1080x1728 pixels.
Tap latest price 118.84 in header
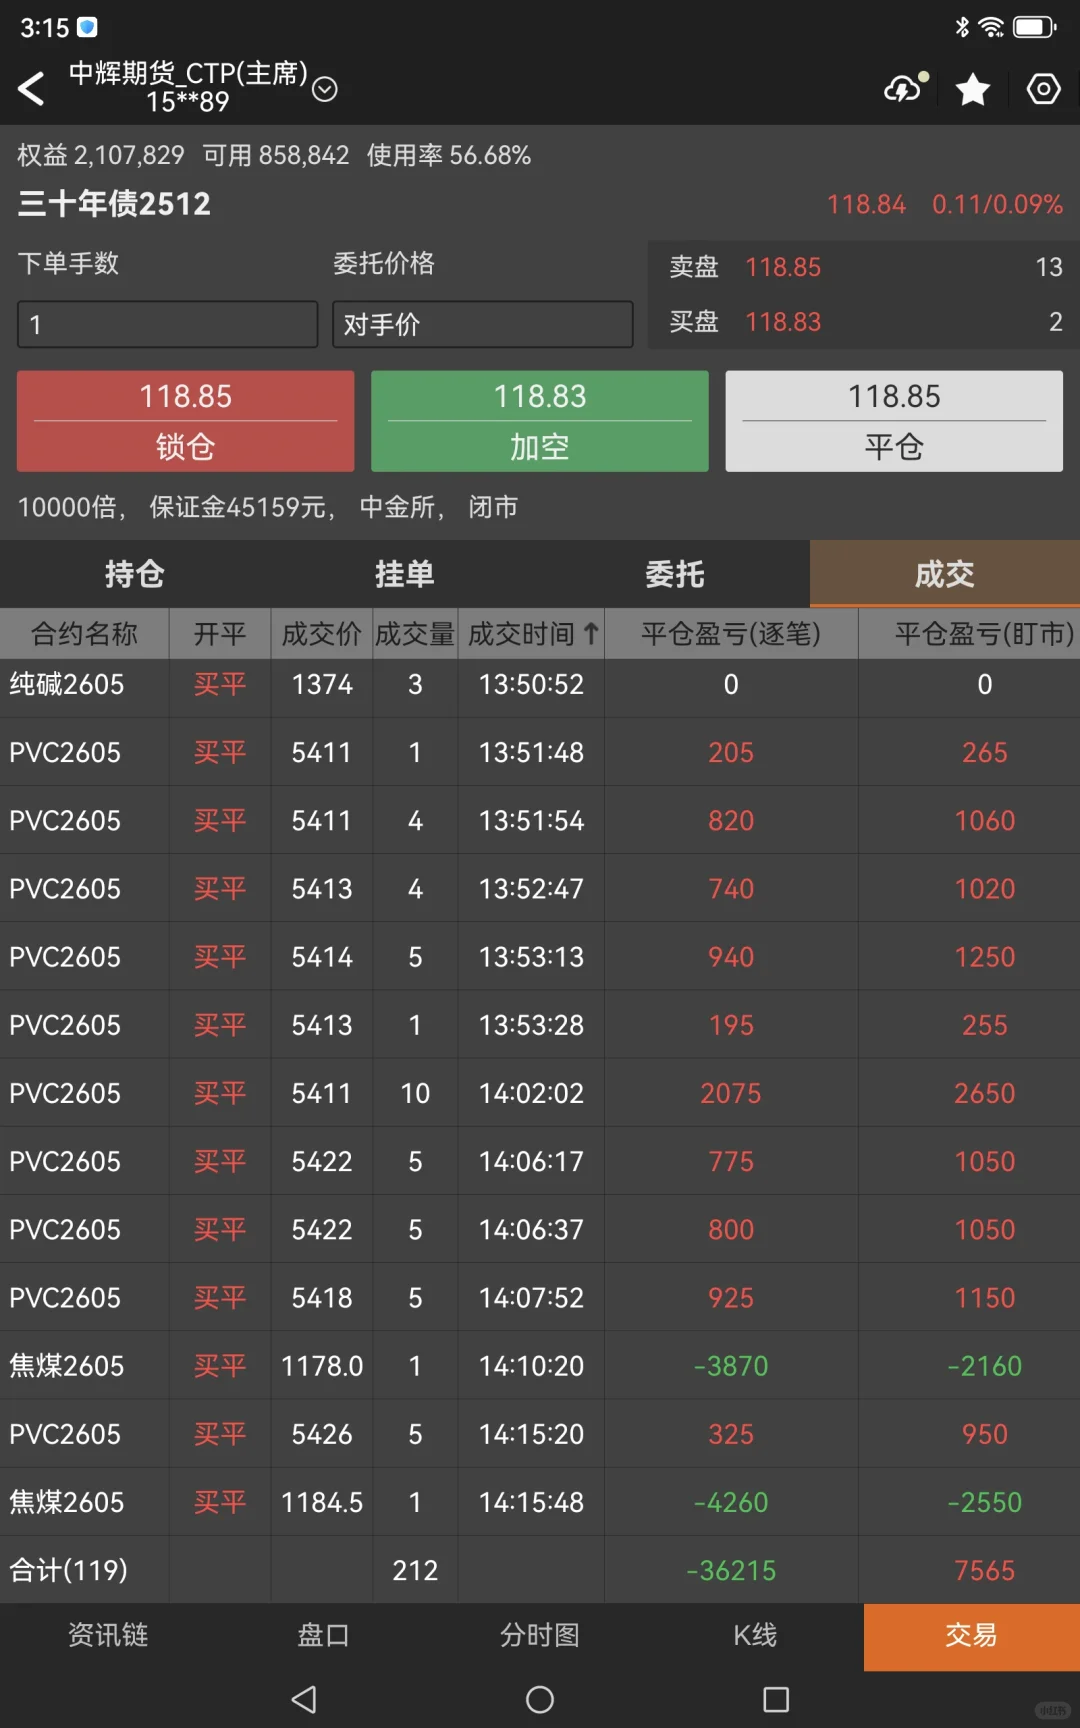(x=866, y=204)
